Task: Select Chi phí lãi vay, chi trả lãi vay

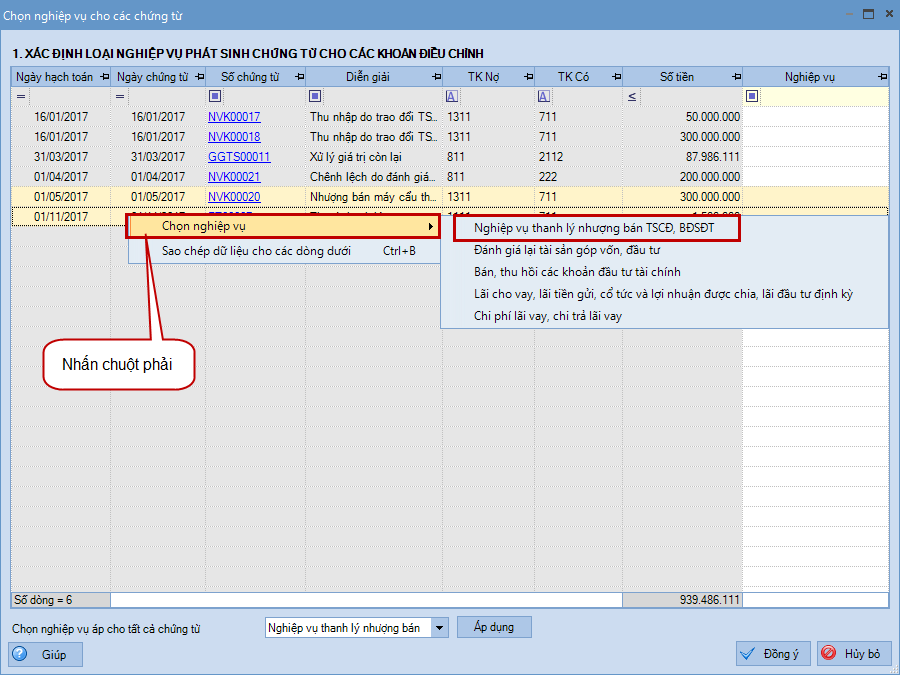Action: pos(562,316)
